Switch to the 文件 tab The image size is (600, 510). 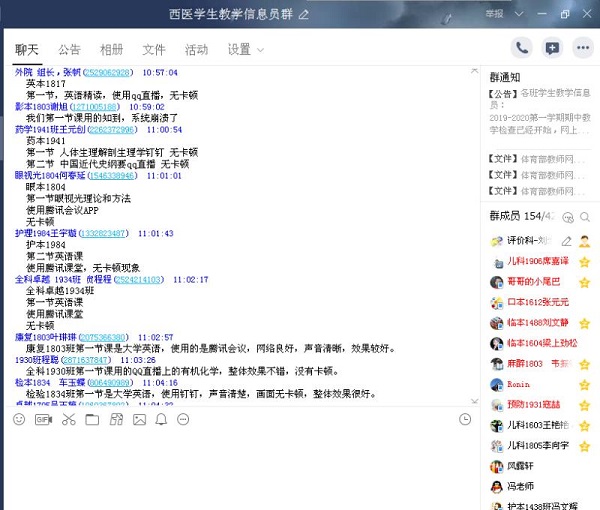(154, 49)
